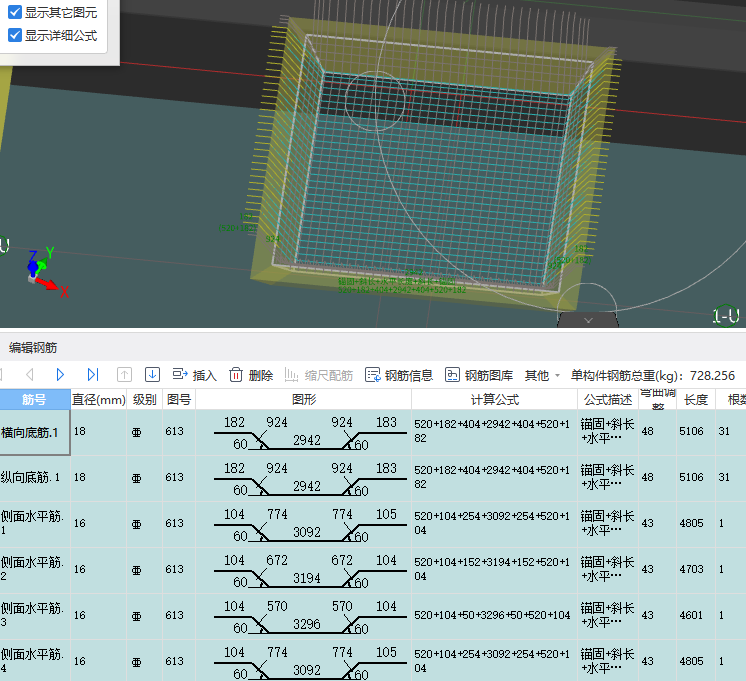Move the selected row up
The width and height of the screenshot is (746, 681).
[x=124, y=375]
